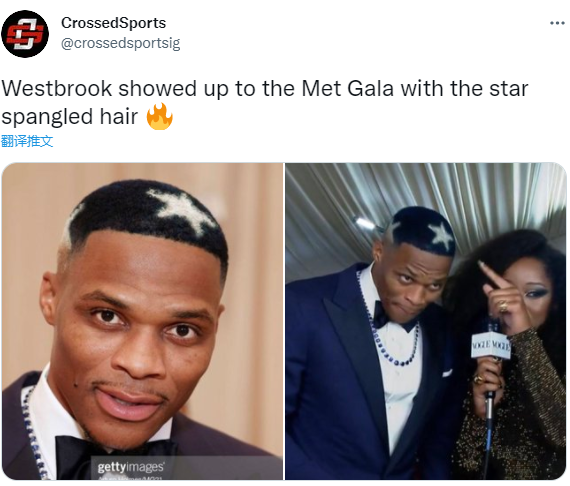570x486 pixels.
Task: Click the word Westbrook in tweet text
Action: pos(57,88)
